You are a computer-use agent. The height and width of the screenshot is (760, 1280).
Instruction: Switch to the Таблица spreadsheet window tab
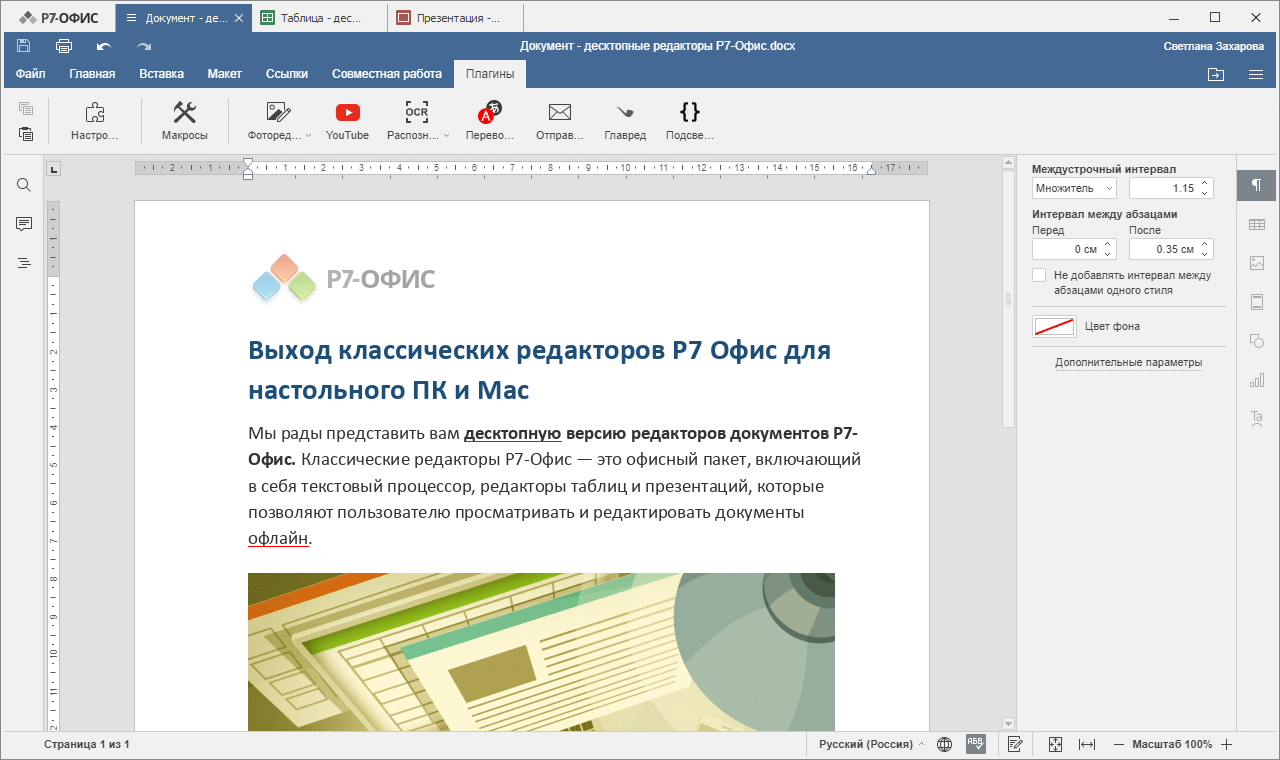[x=320, y=18]
